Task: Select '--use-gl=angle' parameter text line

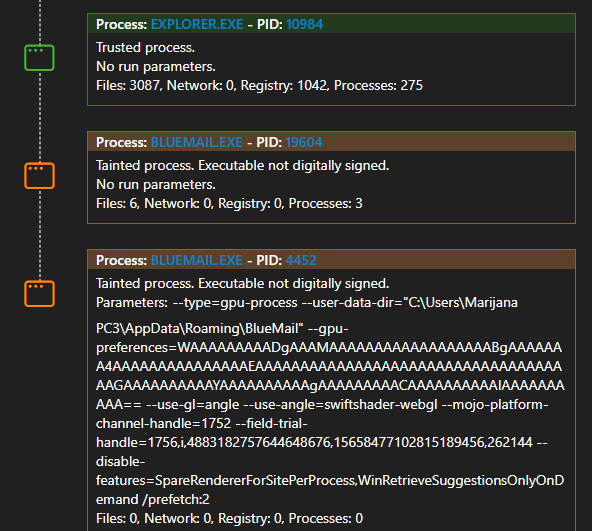Action: [322, 404]
